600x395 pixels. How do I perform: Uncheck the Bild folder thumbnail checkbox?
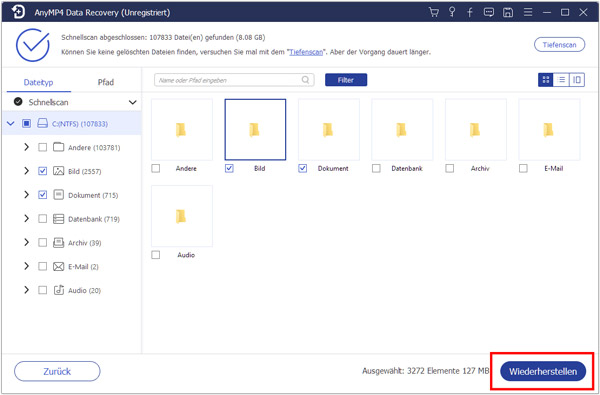click(x=229, y=168)
